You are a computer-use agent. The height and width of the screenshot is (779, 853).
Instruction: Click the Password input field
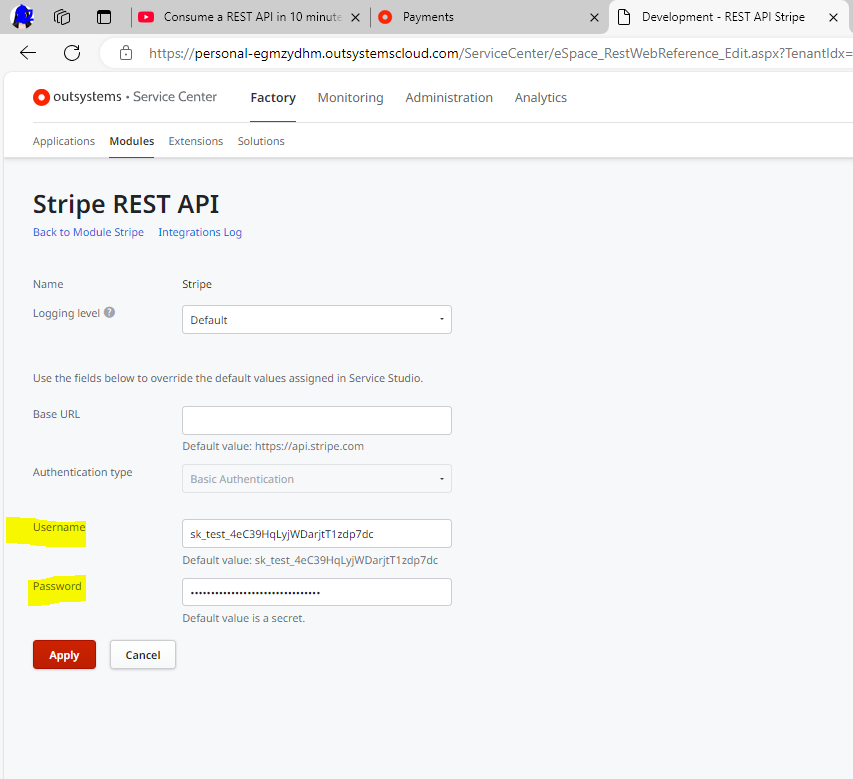[317, 592]
